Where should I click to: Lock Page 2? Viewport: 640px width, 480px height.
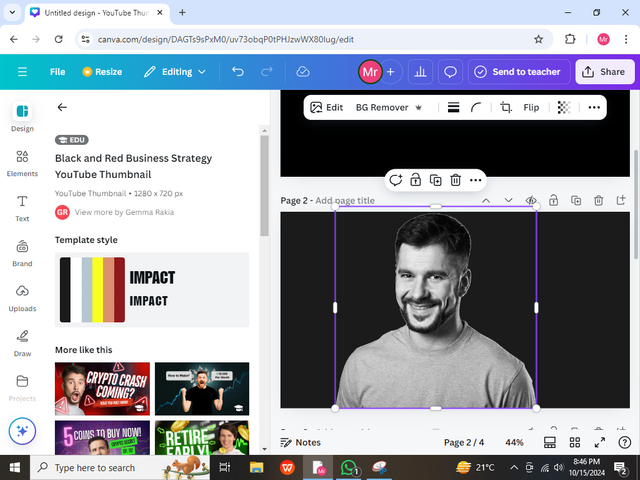coord(553,200)
